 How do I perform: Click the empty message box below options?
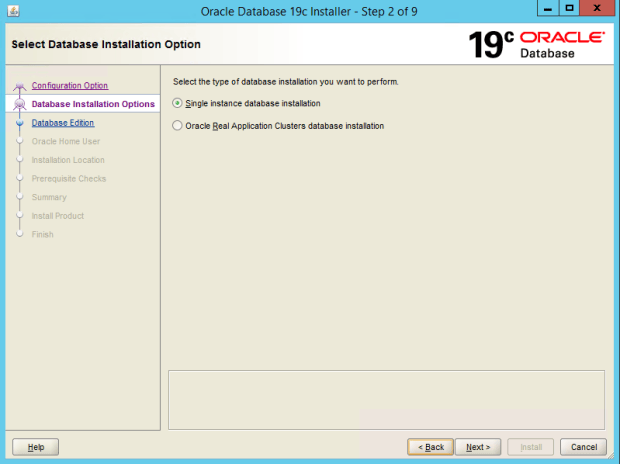386,400
